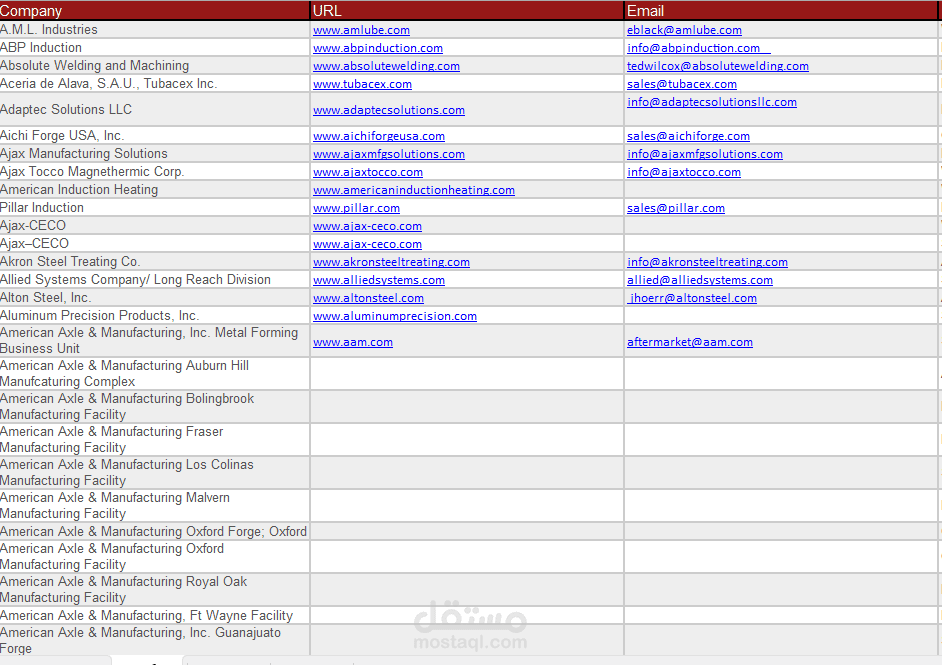Click the tedwilcox@absolutewelding.com email
This screenshot has width=942, height=665.
point(718,66)
